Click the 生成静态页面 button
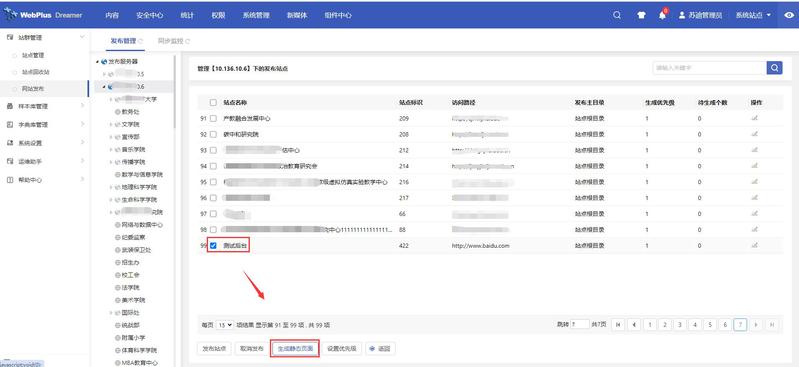The height and width of the screenshot is (367, 799). click(295, 349)
